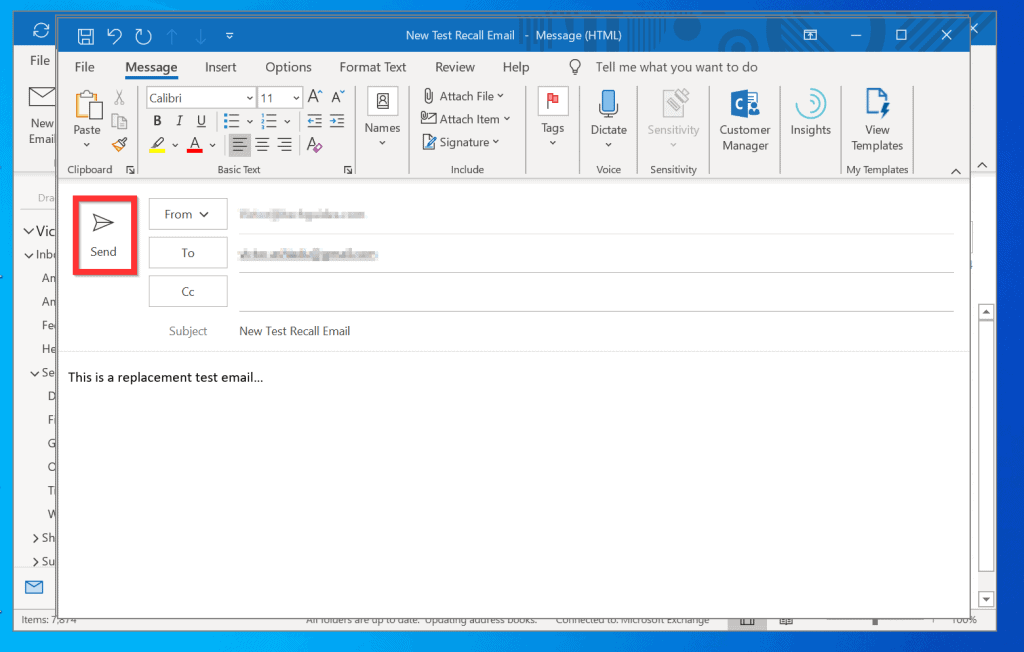1024x652 pixels.
Task: Open the Format Text tab
Action: click(373, 67)
